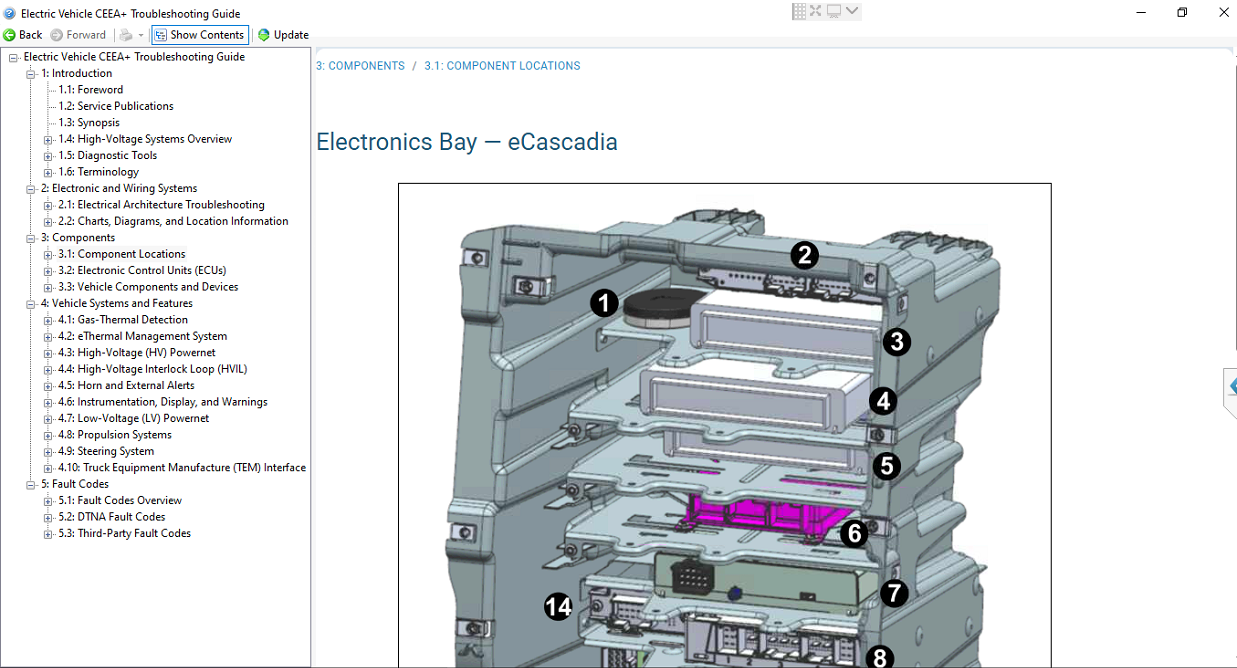Screen dimensions: 1237x668
Task: Open the chevron dropdown at top right
Action: click(850, 11)
